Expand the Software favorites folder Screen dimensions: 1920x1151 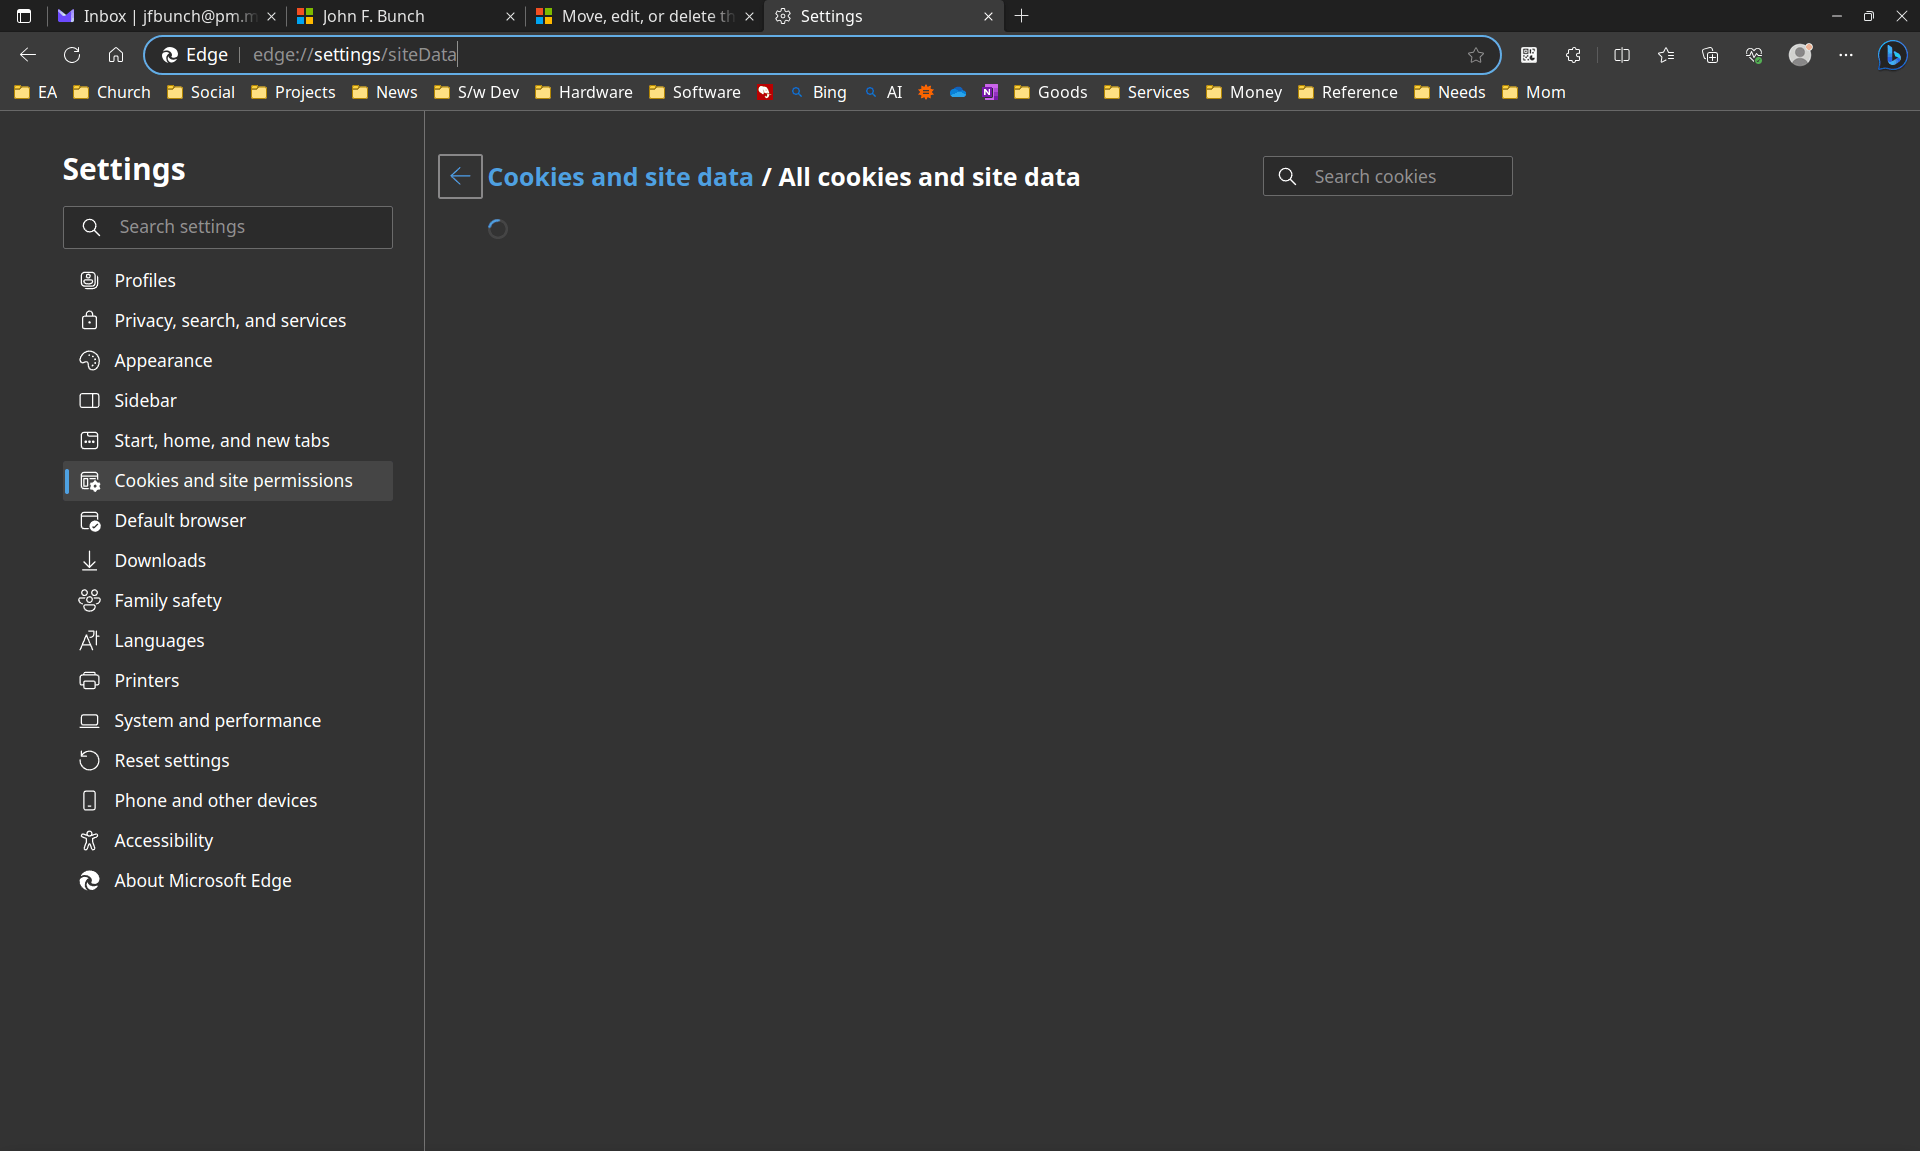click(x=695, y=92)
